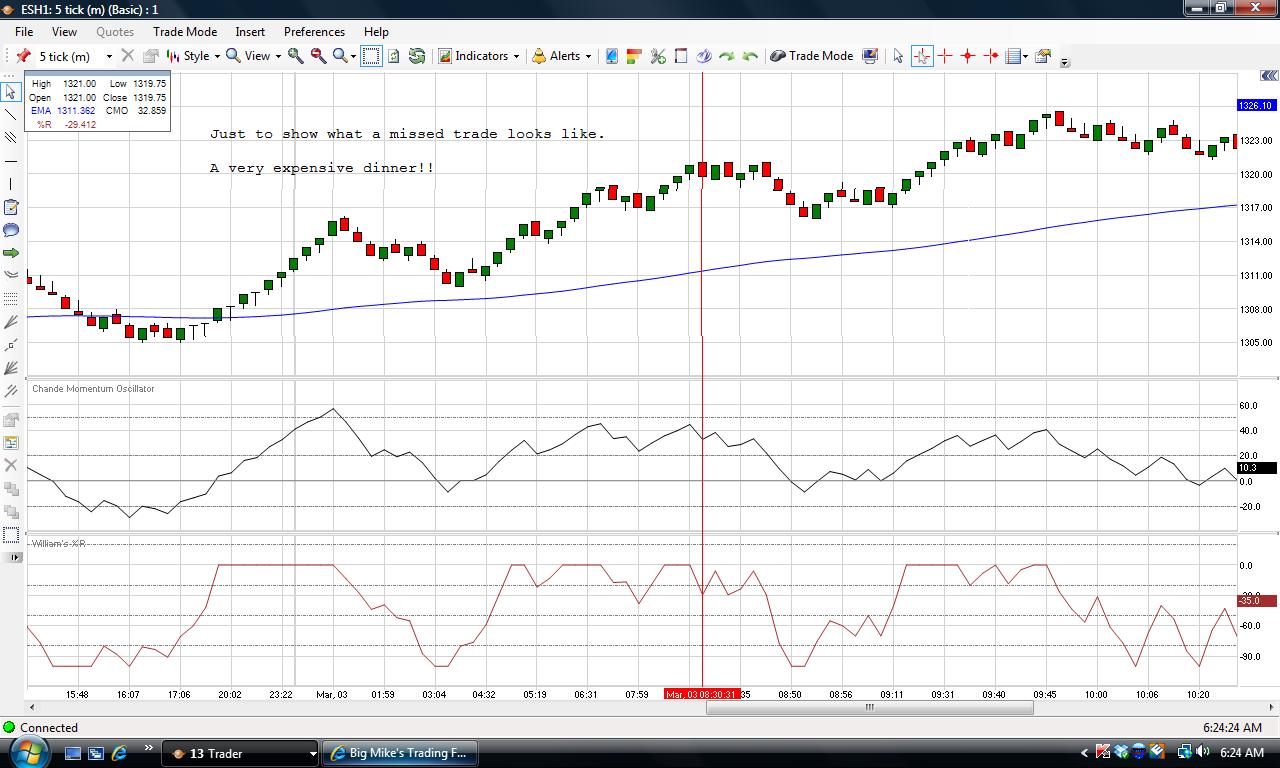This screenshot has height=768, width=1280.
Task: Click Big Mike's Trading taskbar button
Action: (x=400, y=753)
